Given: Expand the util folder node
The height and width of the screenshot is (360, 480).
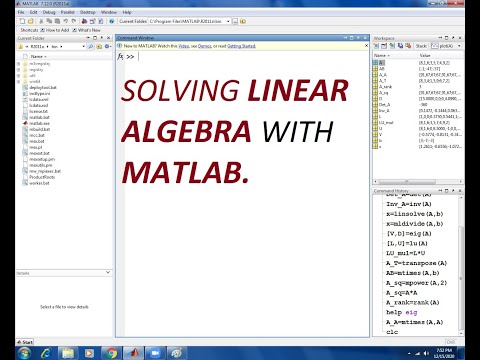Looking at the screenshot, I should click(19, 76).
